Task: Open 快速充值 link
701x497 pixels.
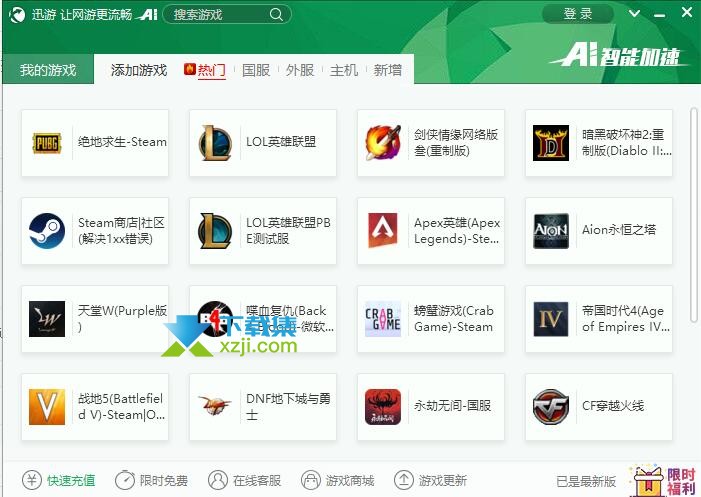Action: click(71, 480)
